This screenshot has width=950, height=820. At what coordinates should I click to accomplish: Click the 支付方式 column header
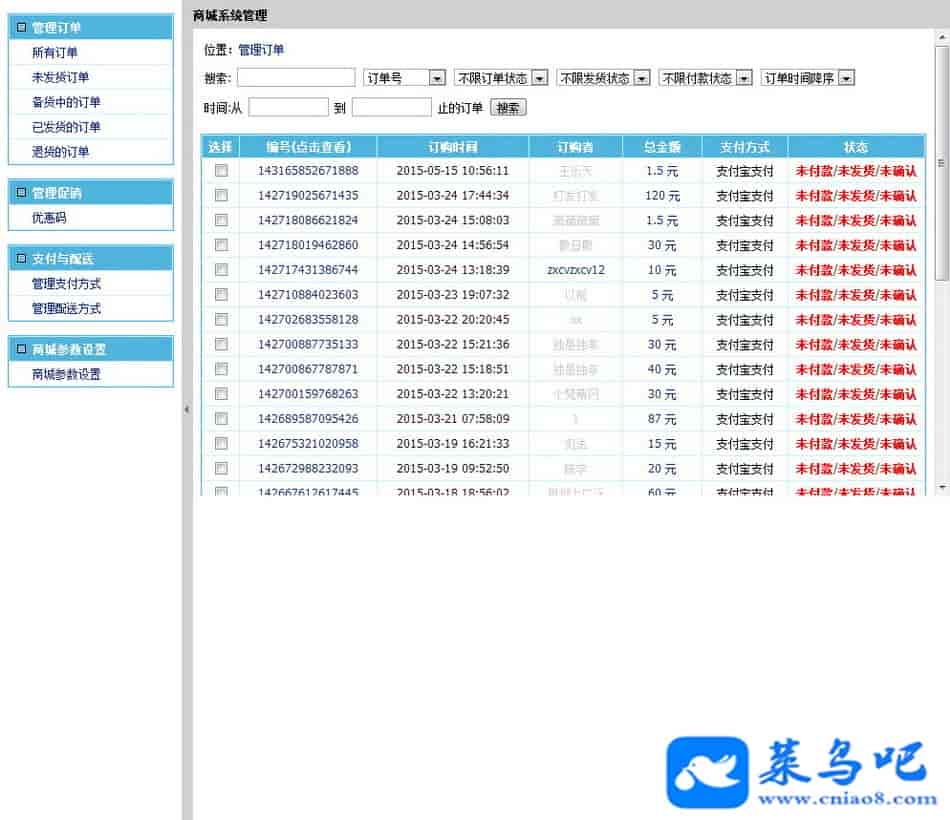[x=745, y=147]
